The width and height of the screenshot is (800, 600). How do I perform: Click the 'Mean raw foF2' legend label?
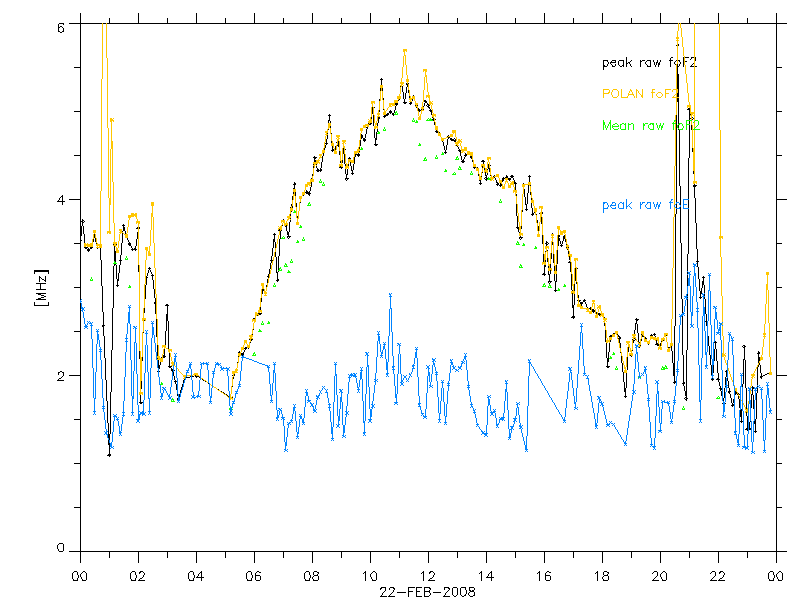pos(651,126)
